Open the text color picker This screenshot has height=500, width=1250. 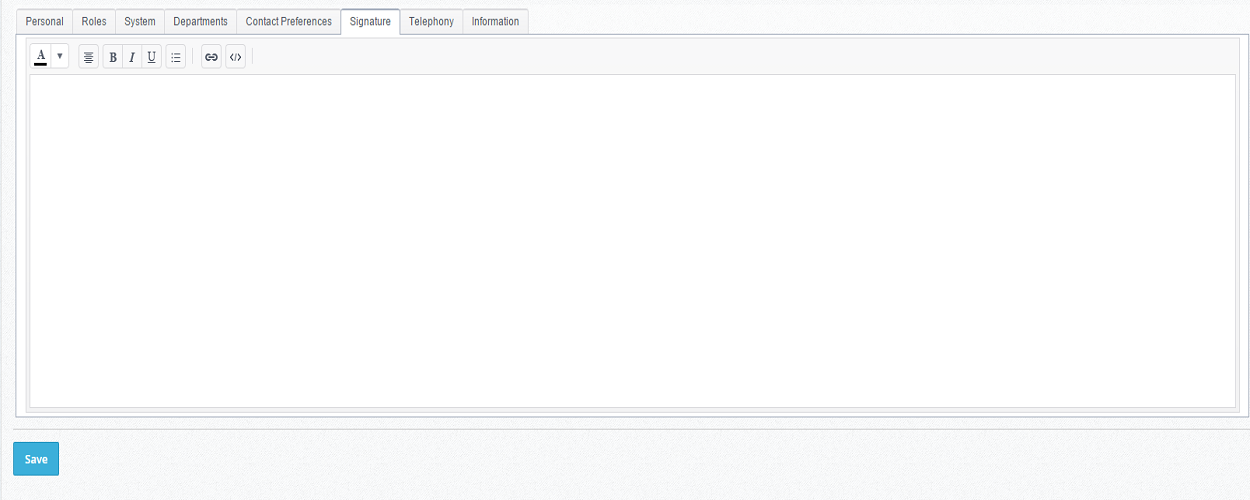[x=41, y=57]
